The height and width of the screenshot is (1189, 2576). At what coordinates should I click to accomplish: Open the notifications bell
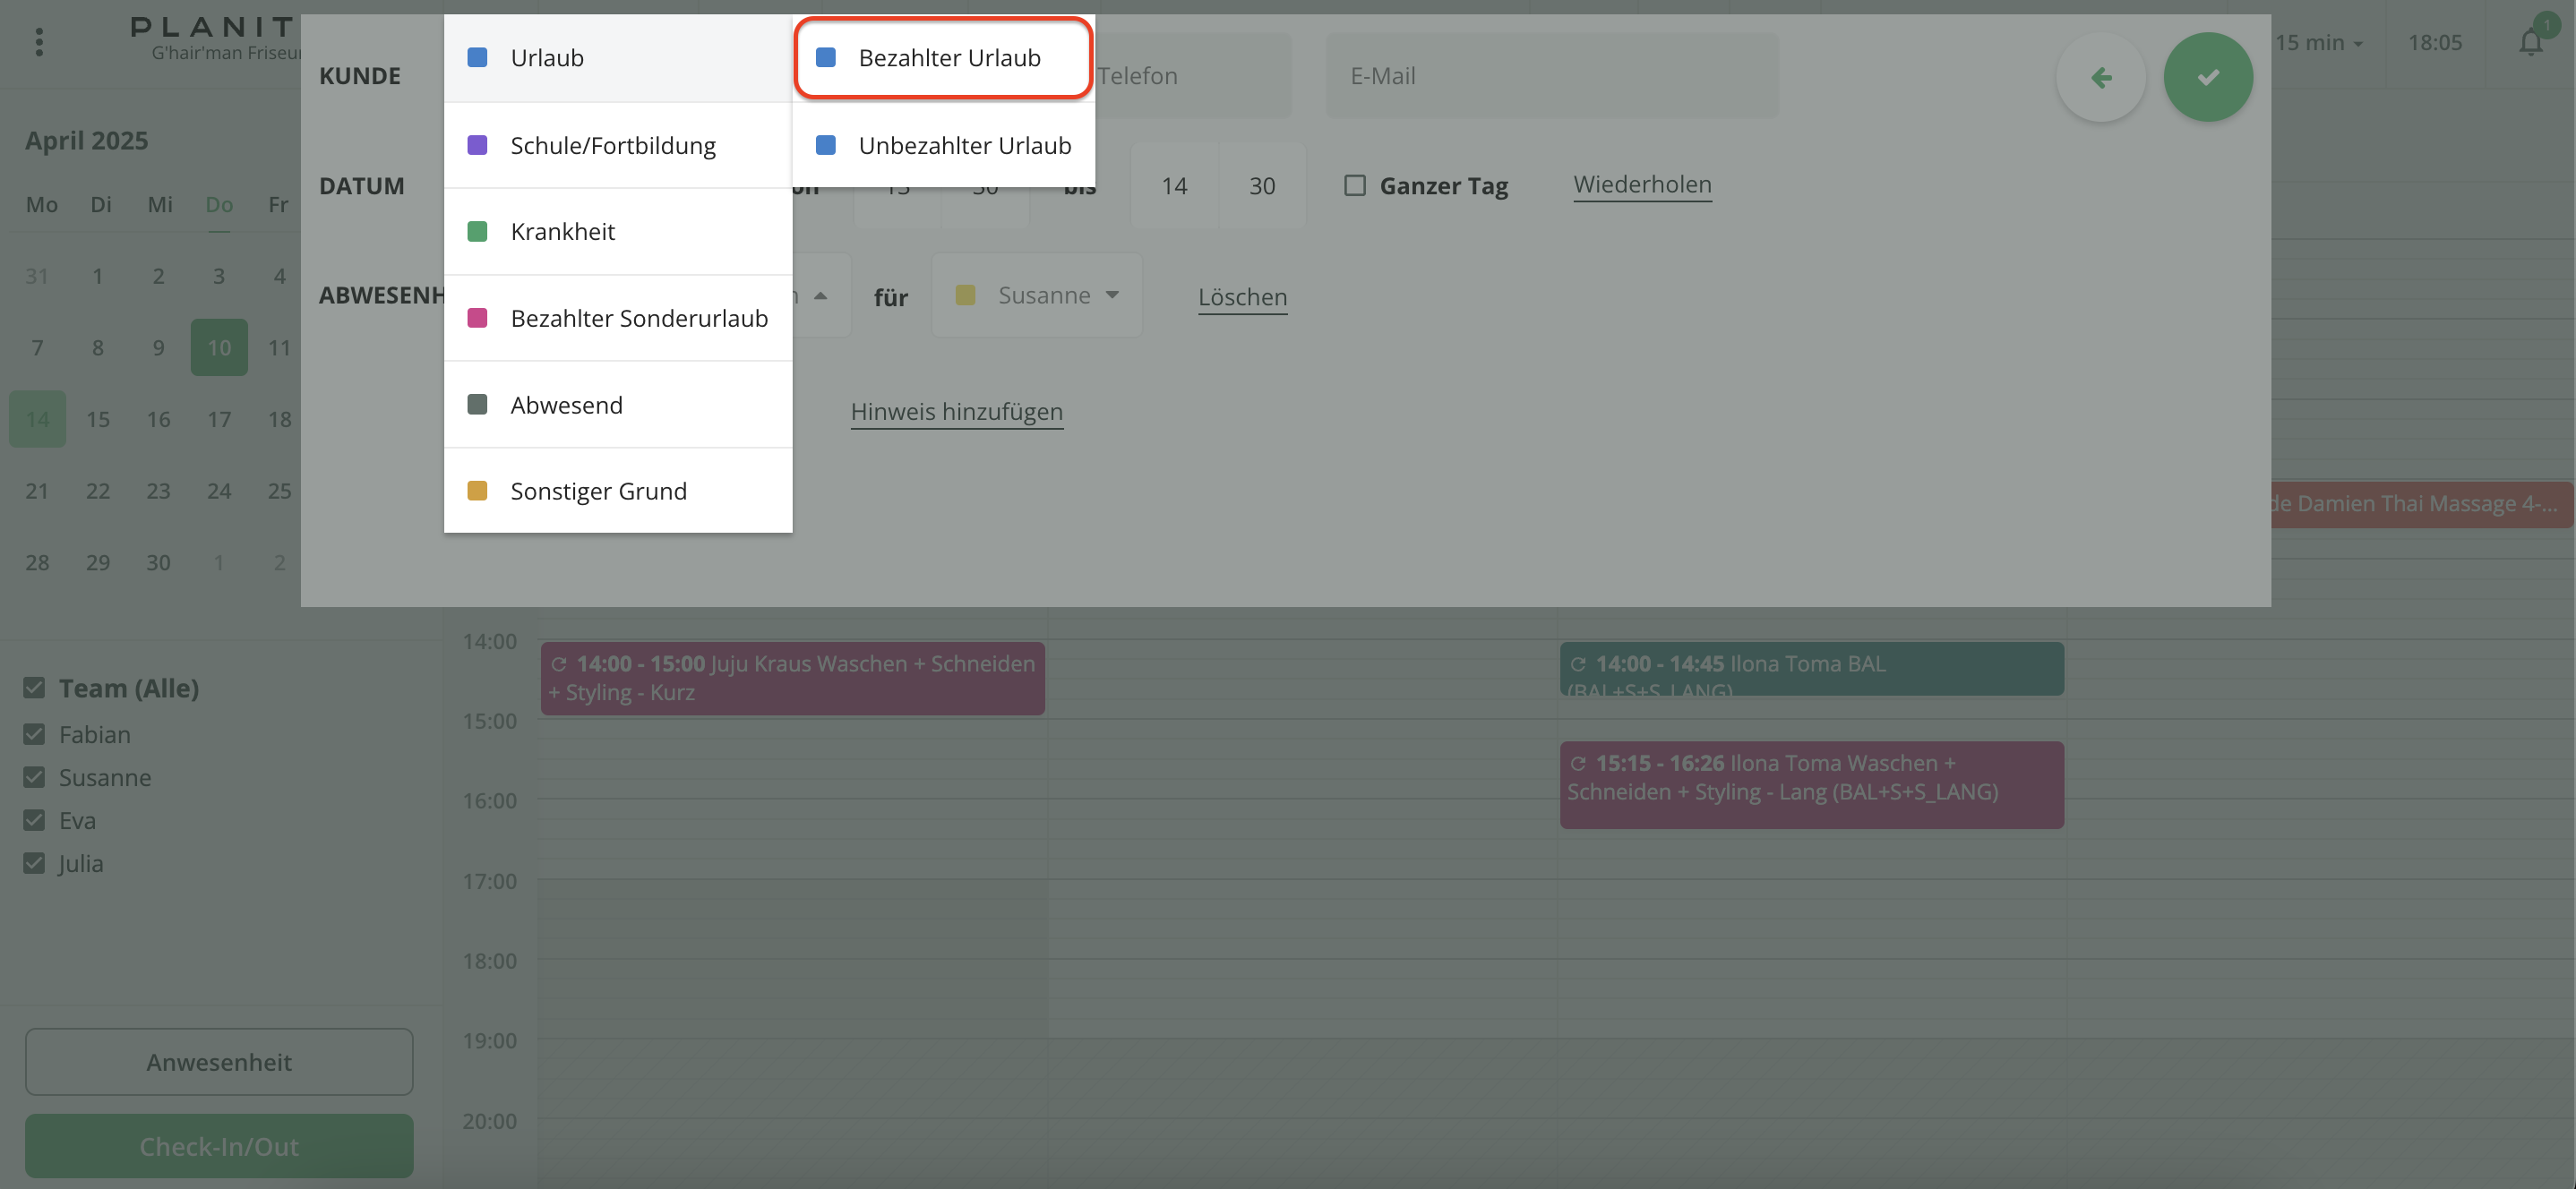click(2530, 43)
